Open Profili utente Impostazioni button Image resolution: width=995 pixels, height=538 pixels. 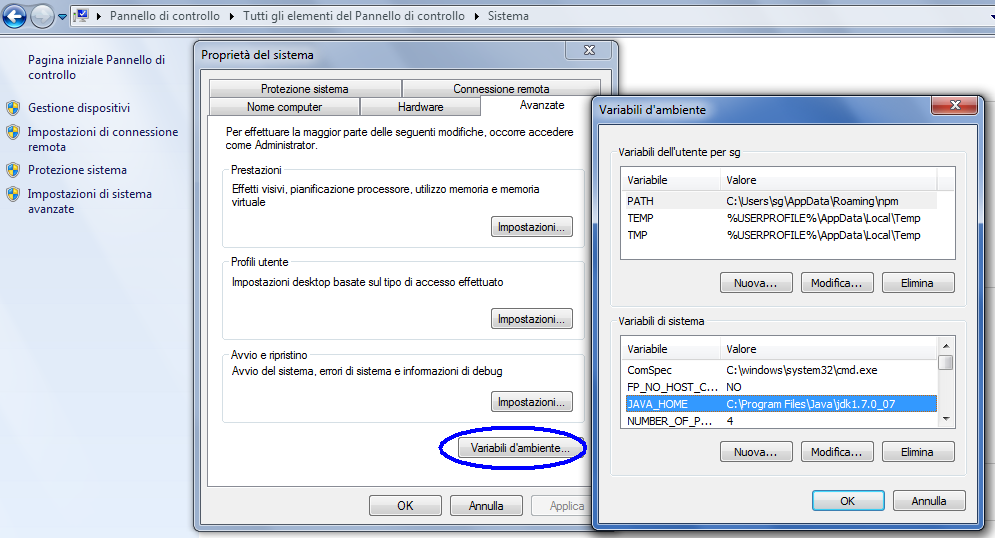[532, 318]
